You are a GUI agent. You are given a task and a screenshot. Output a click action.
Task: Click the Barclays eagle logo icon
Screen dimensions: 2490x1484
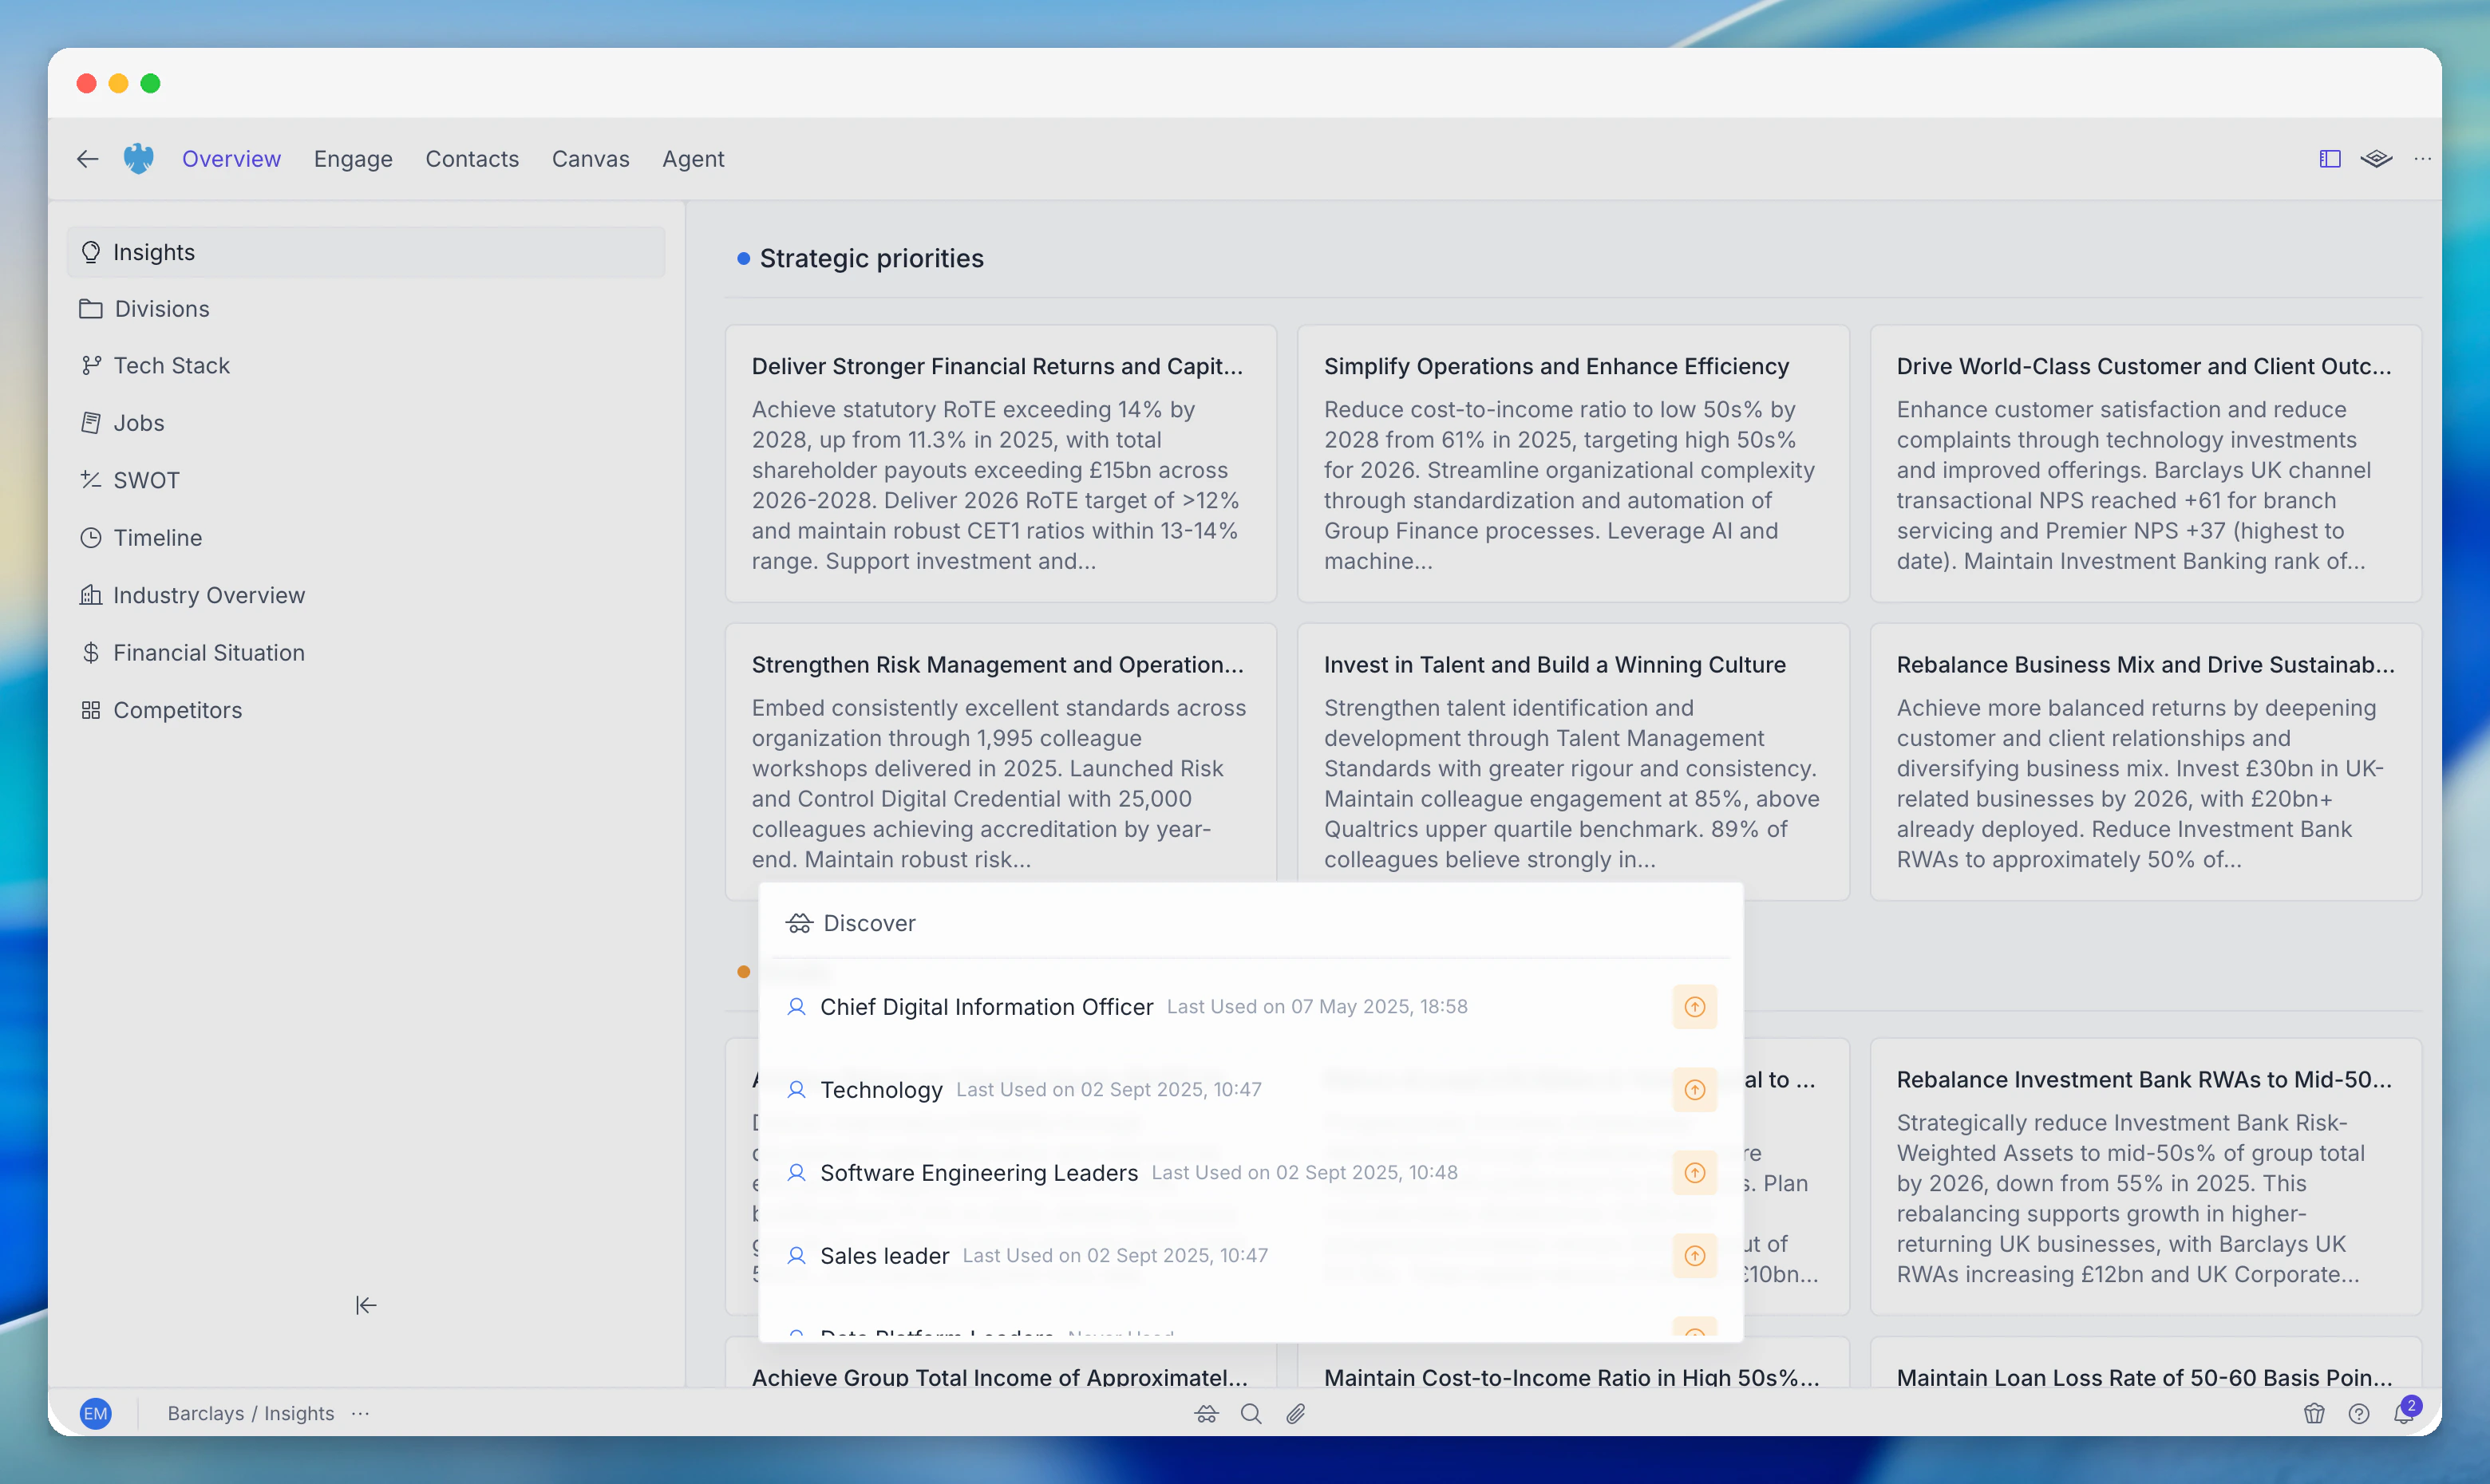tap(139, 159)
